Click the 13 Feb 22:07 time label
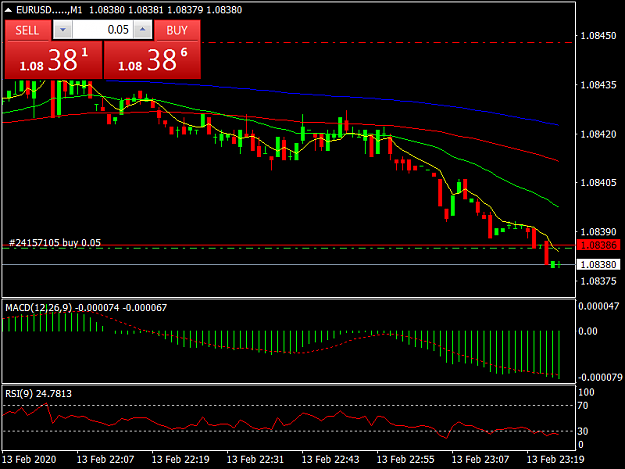625x469 pixels. pos(105,459)
